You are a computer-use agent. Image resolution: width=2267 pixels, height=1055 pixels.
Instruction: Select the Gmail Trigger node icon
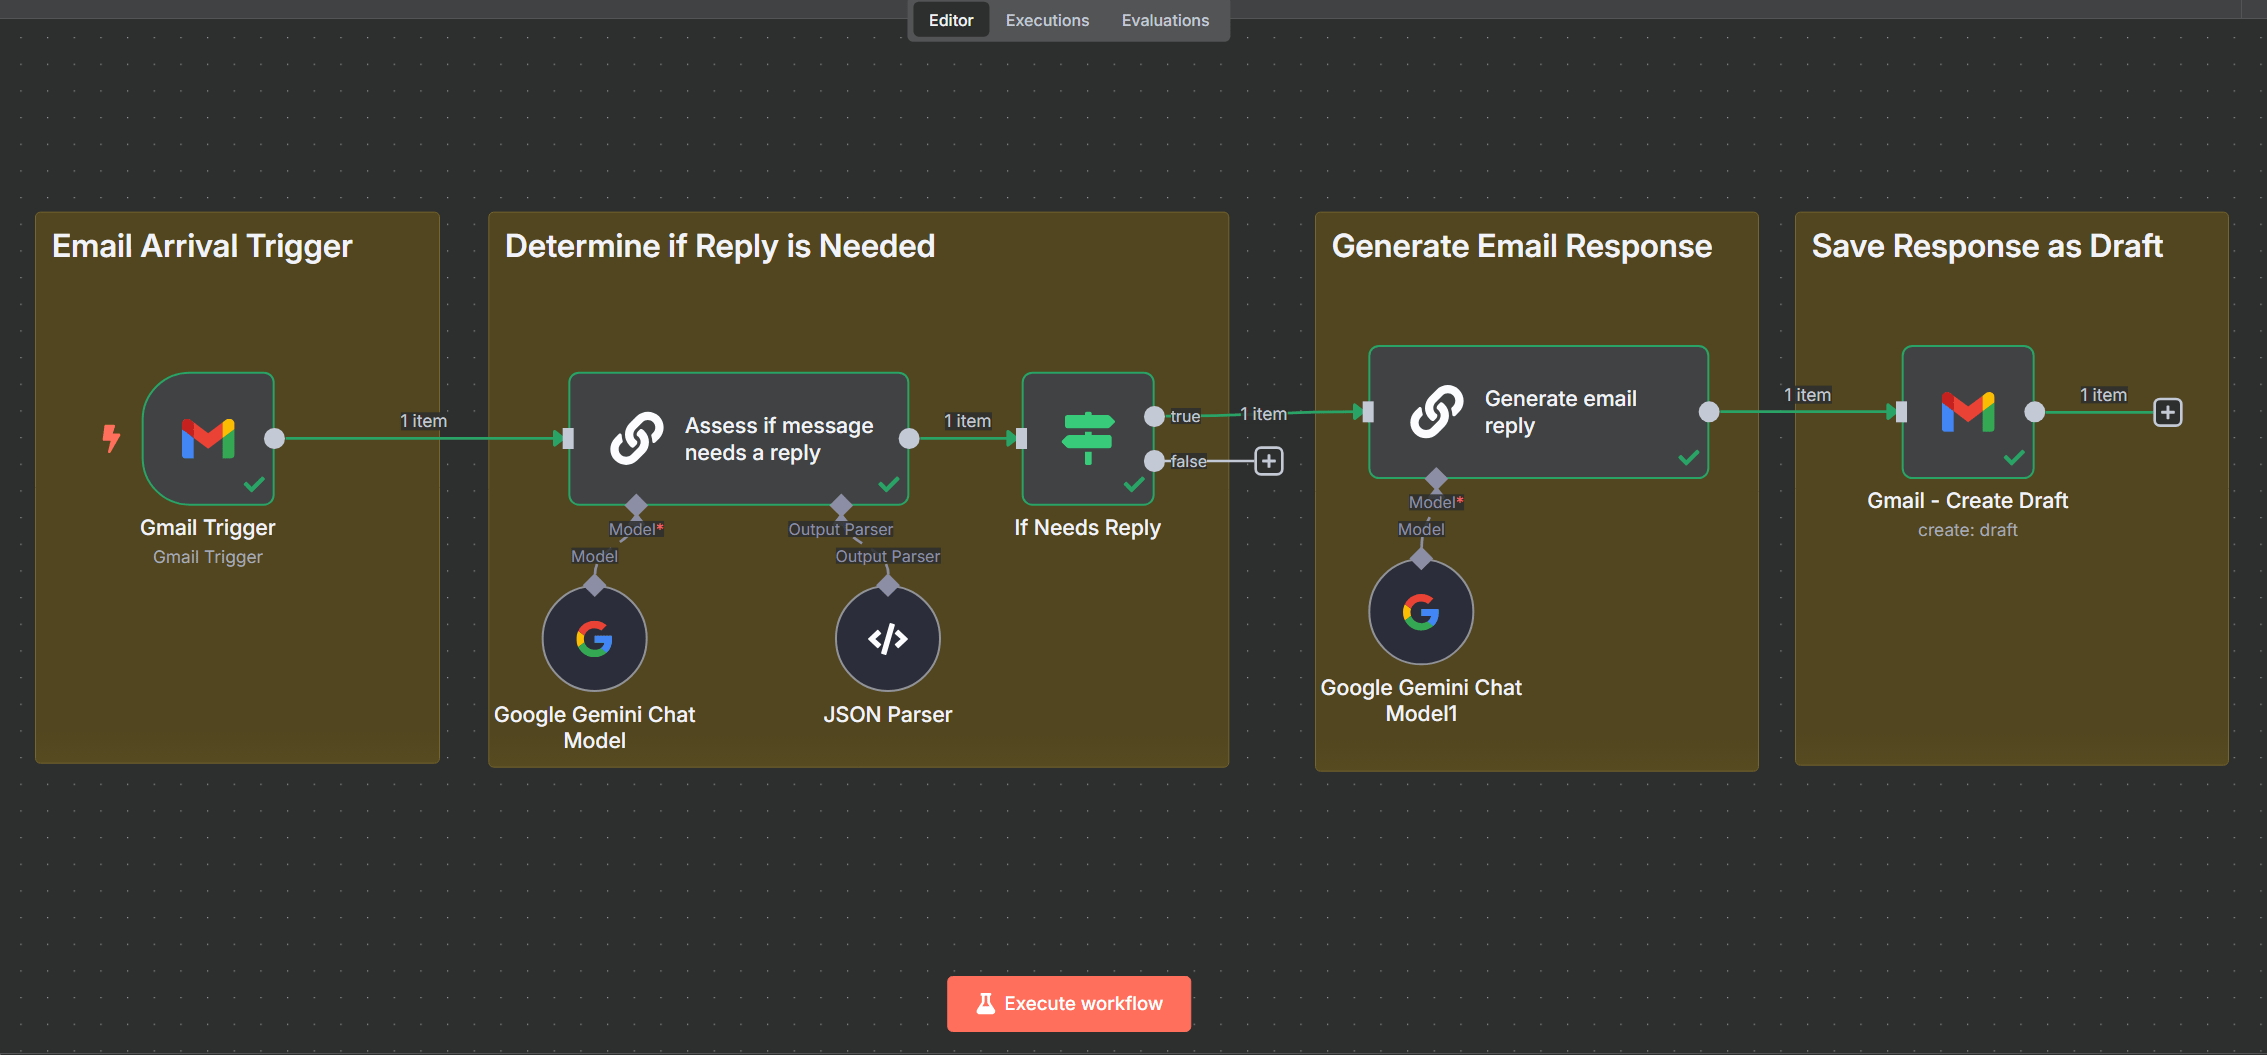[x=208, y=438]
